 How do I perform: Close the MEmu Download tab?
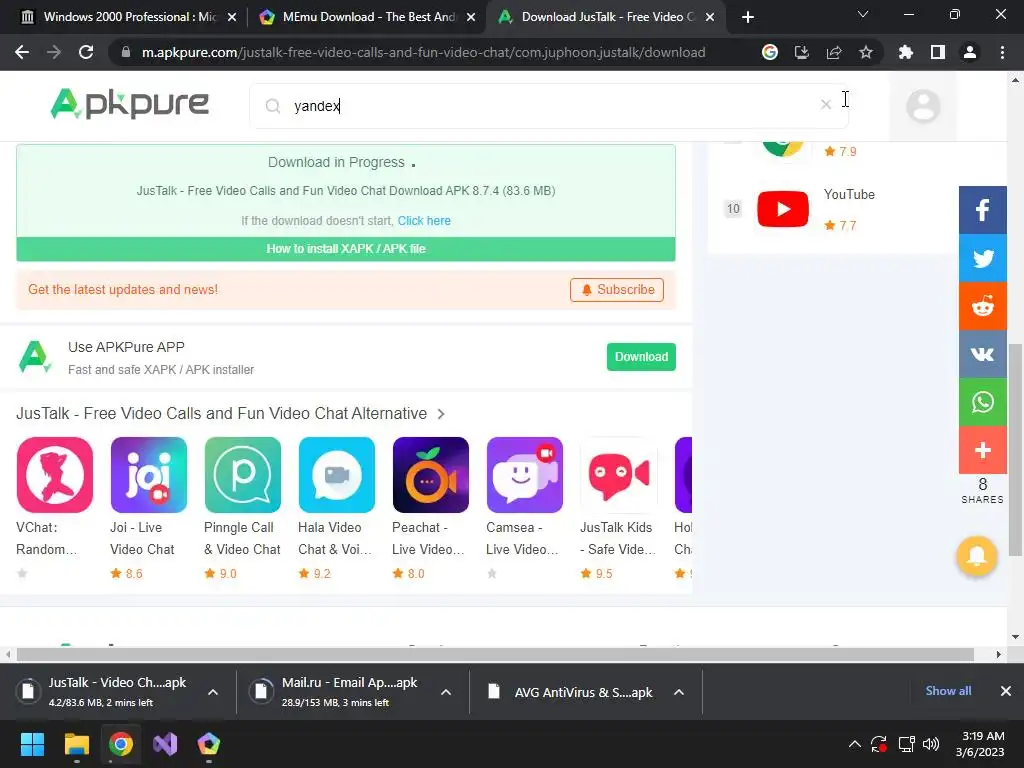[x=471, y=18]
